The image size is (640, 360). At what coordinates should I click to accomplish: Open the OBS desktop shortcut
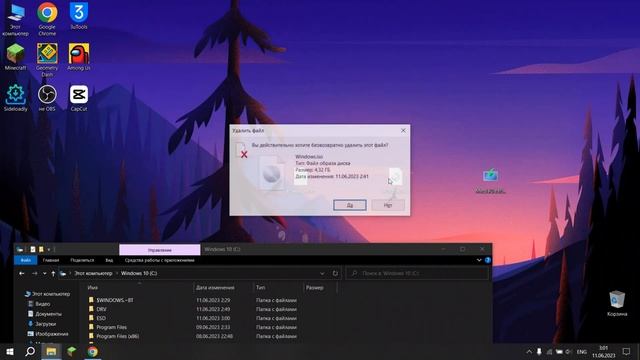tap(47, 98)
